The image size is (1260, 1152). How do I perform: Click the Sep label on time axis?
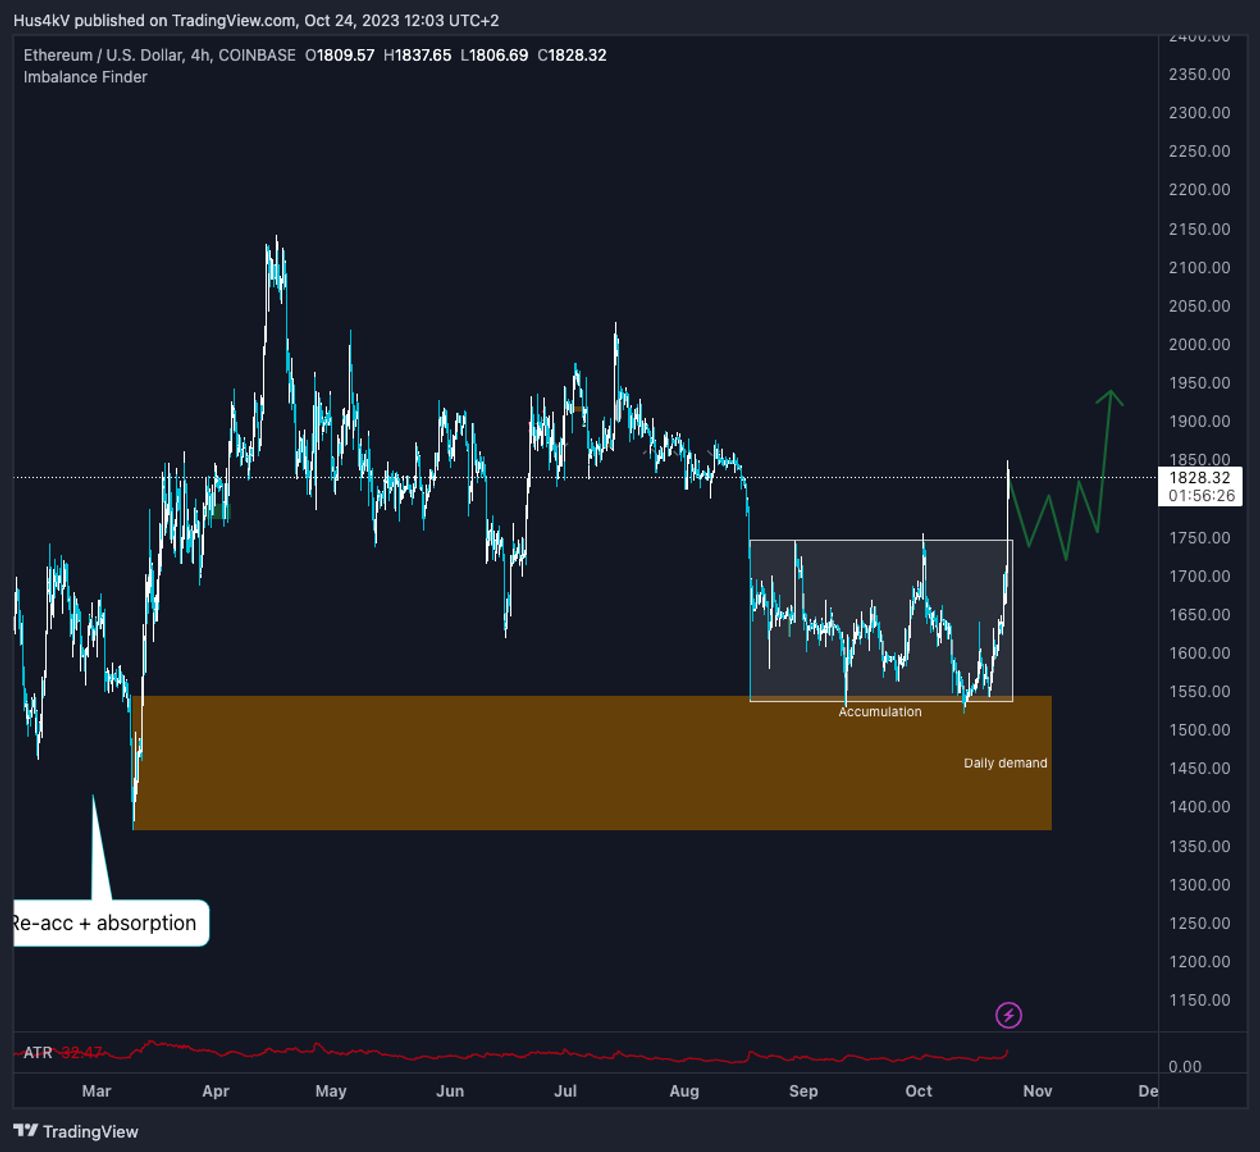(x=803, y=1091)
